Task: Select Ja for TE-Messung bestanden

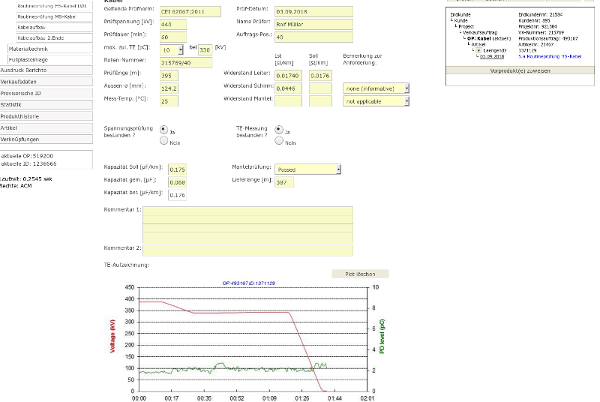Action: (279, 129)
